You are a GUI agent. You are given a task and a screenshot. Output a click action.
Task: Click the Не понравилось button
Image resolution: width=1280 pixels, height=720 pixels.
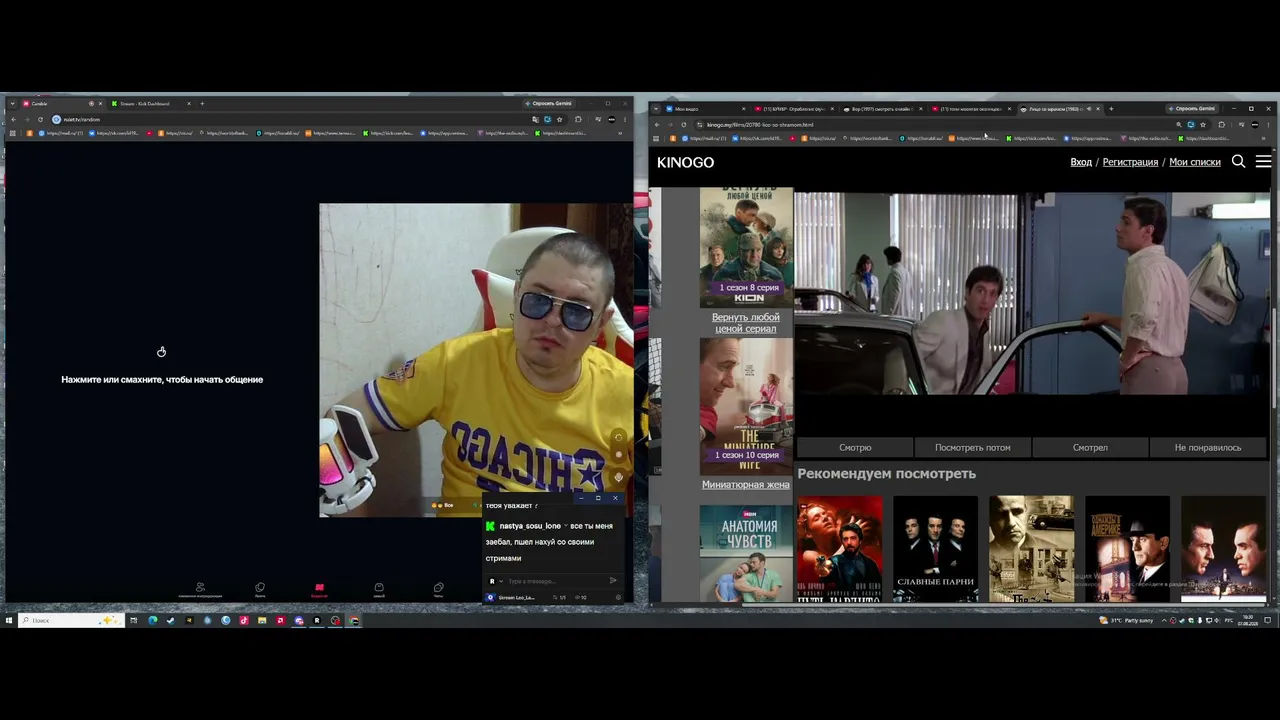(1208, 448)
